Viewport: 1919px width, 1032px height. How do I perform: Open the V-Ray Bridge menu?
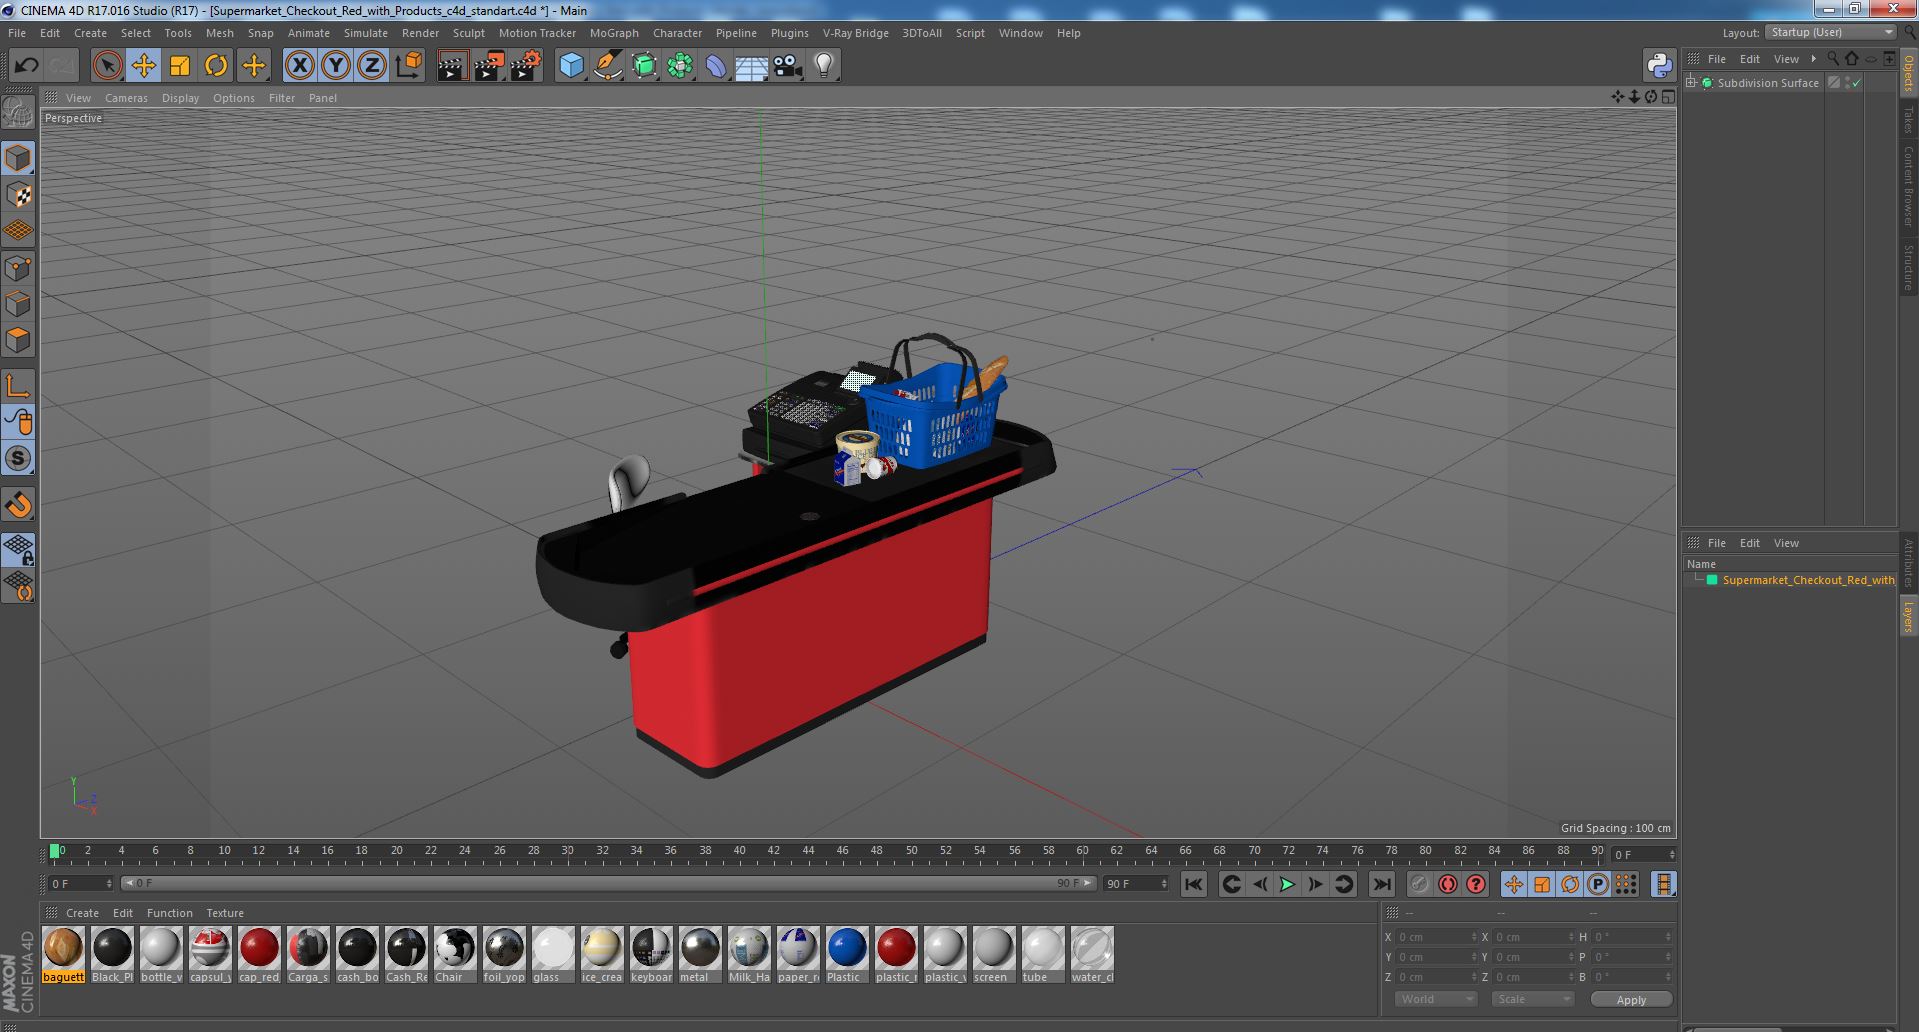pyautogui.click(x=855, y=33)
